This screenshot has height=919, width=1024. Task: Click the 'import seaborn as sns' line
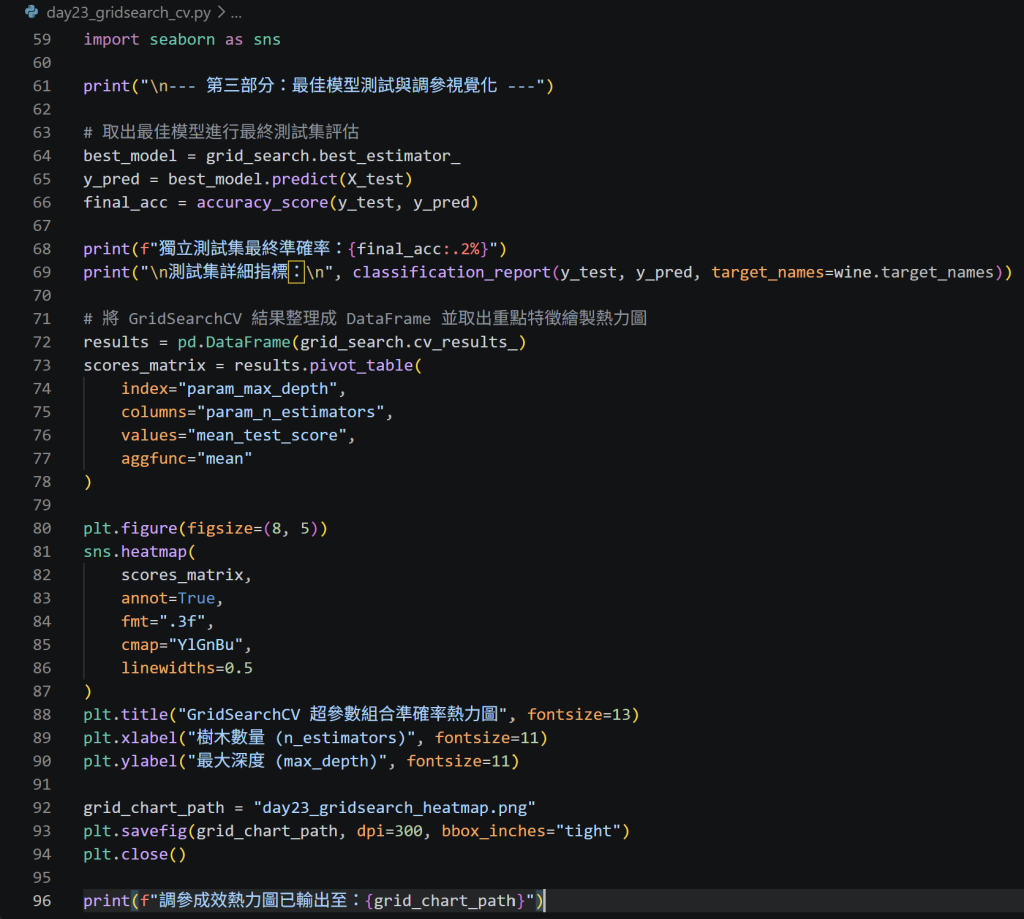pos(182,40)
